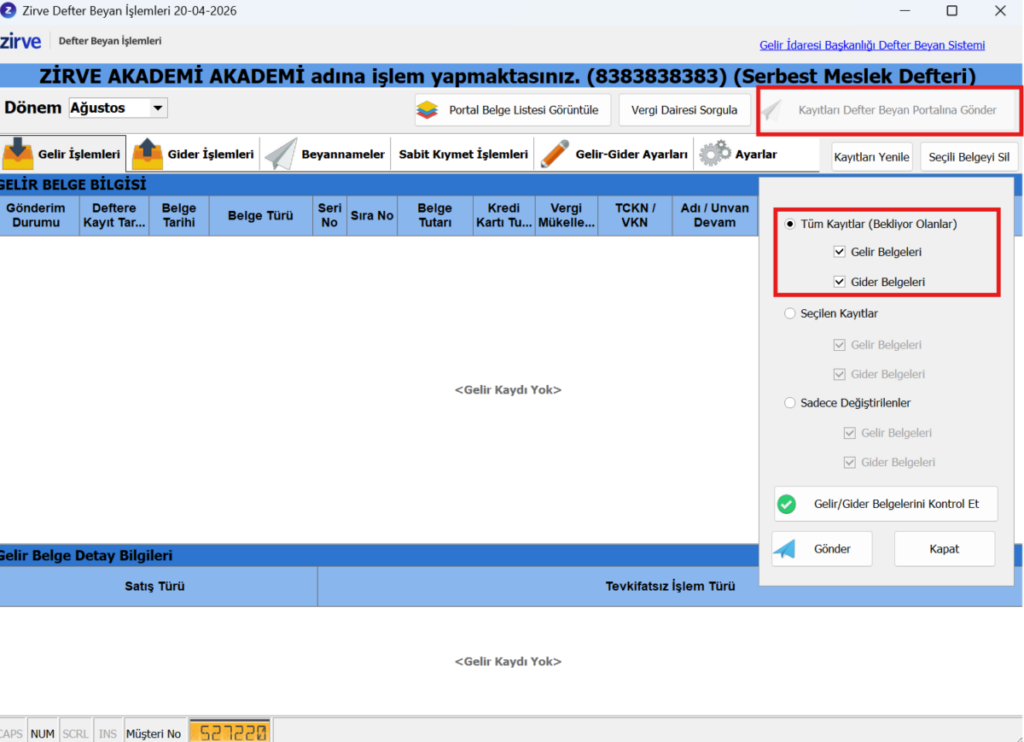Screen dimensions: 1024x742
Task: Toggle Gelir Belgeleri under Sadece Değiştirilenler
Action: (850, 433)
